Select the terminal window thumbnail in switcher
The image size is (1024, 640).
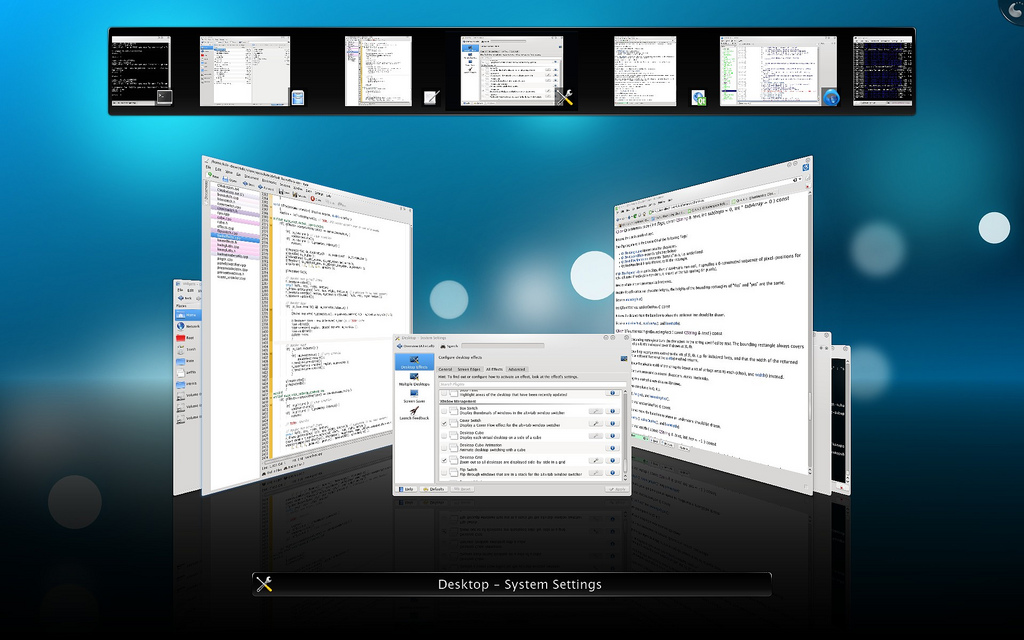pos(141,70)
